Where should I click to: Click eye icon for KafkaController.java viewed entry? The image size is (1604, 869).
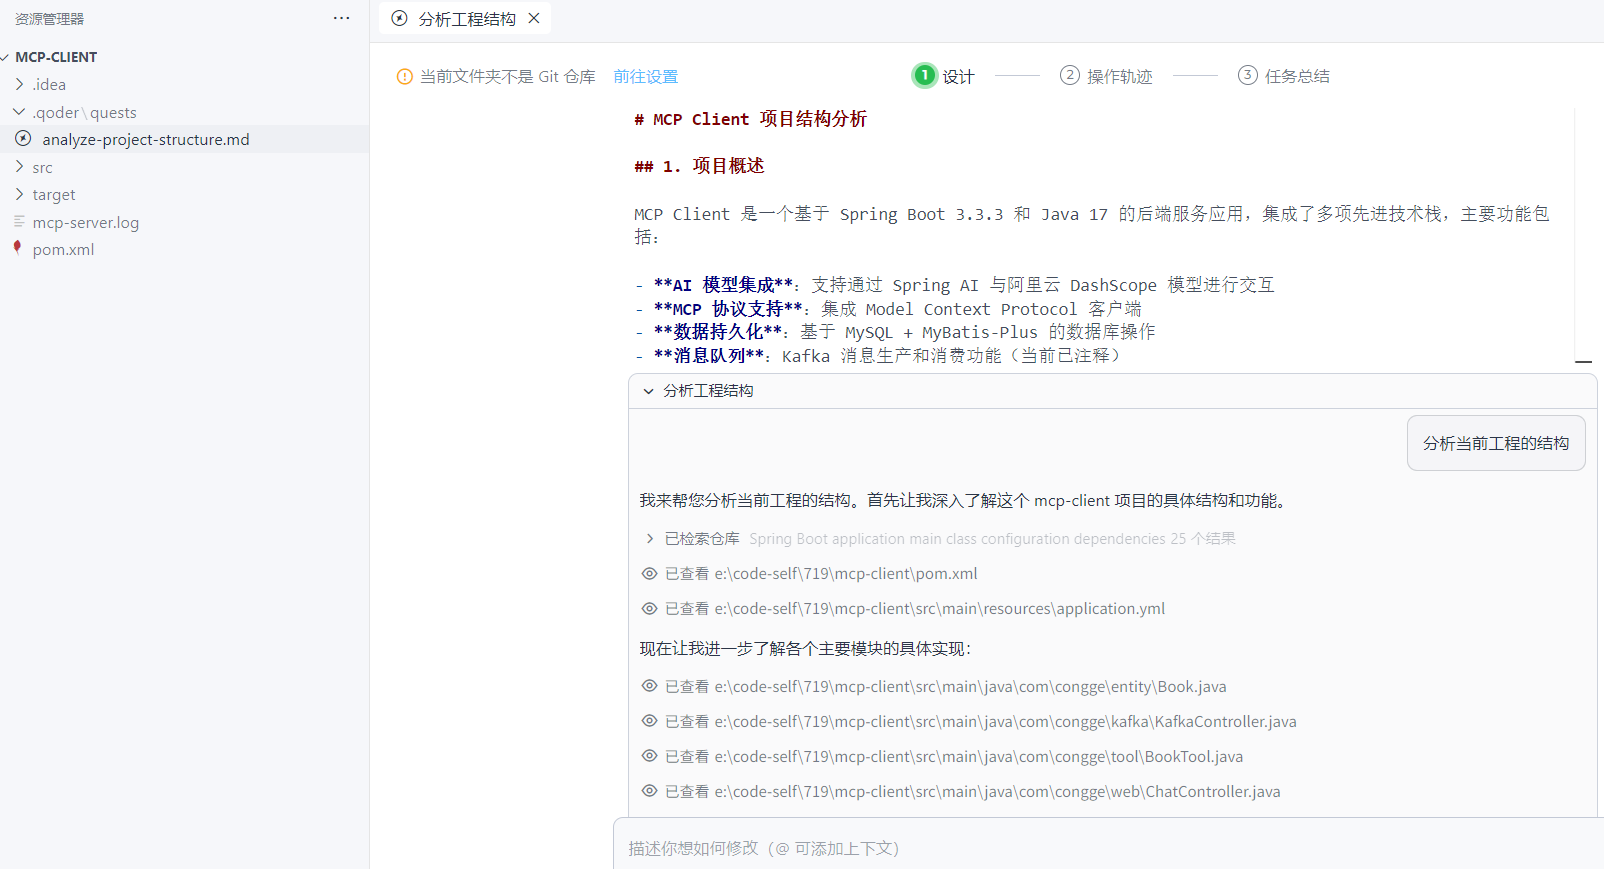[x=649, y=722]
